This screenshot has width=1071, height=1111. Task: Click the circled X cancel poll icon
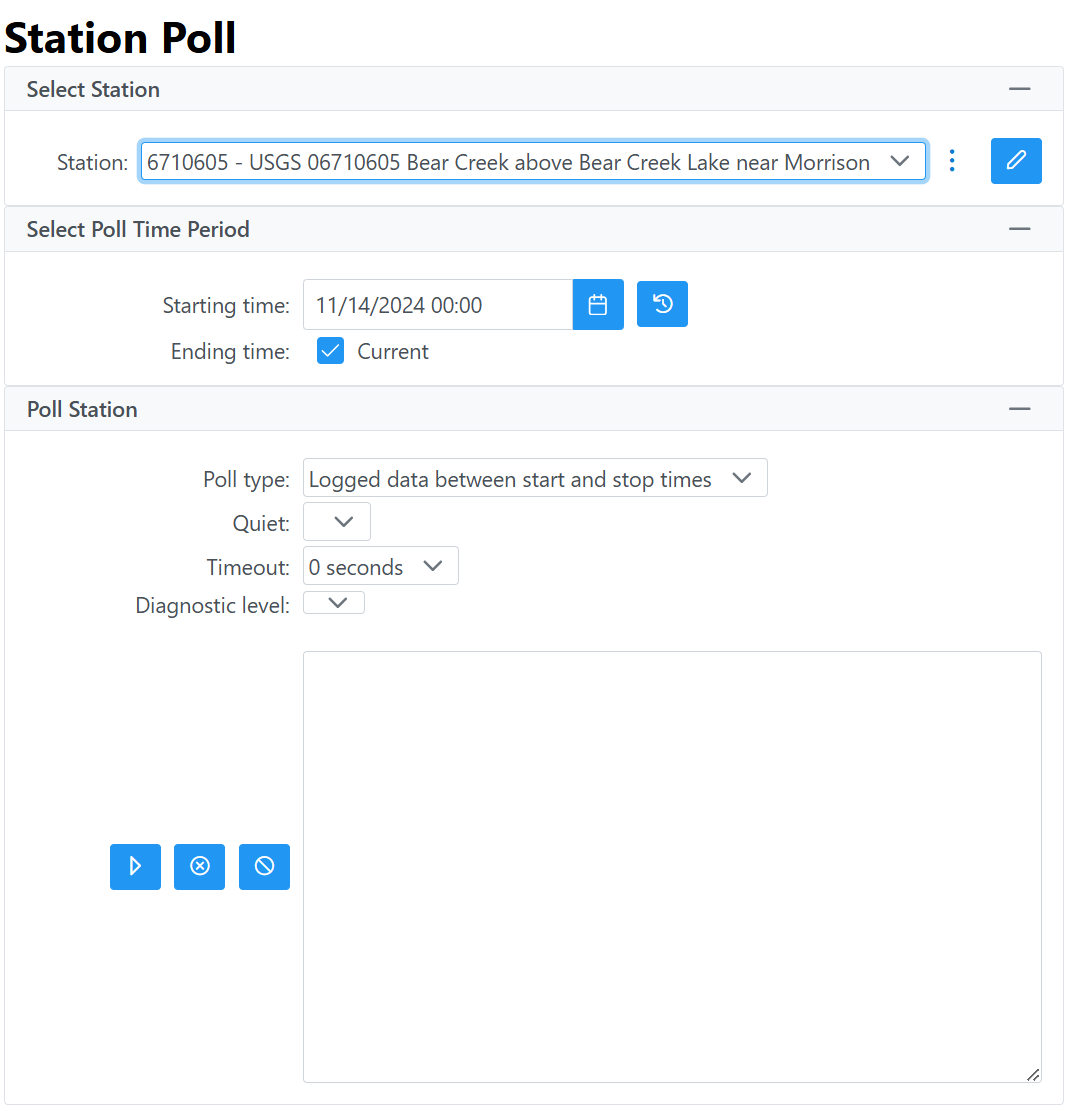(x=200, y=866)
